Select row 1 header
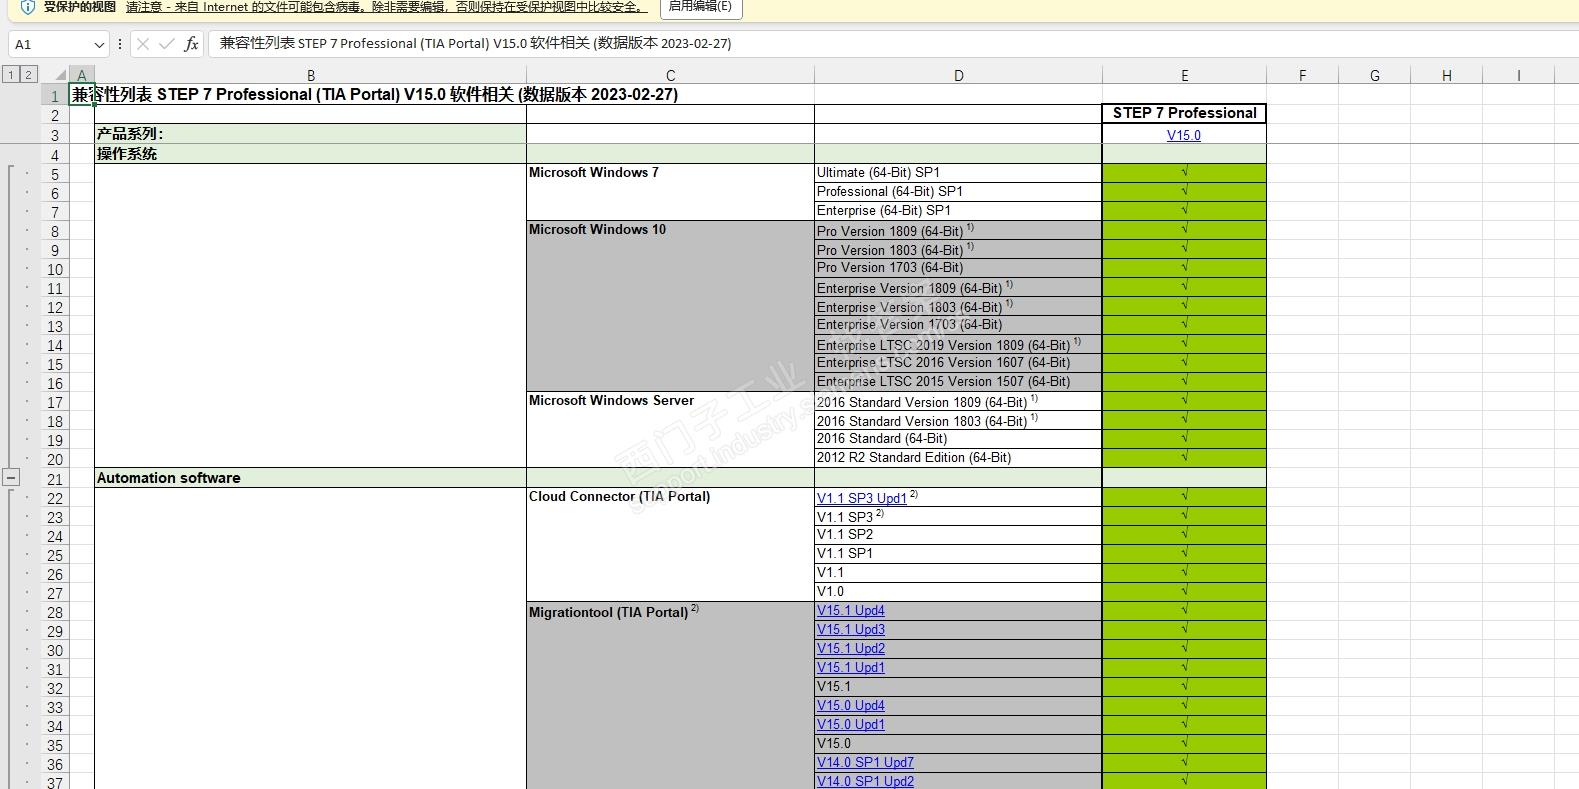 click(x=55, y=96)
